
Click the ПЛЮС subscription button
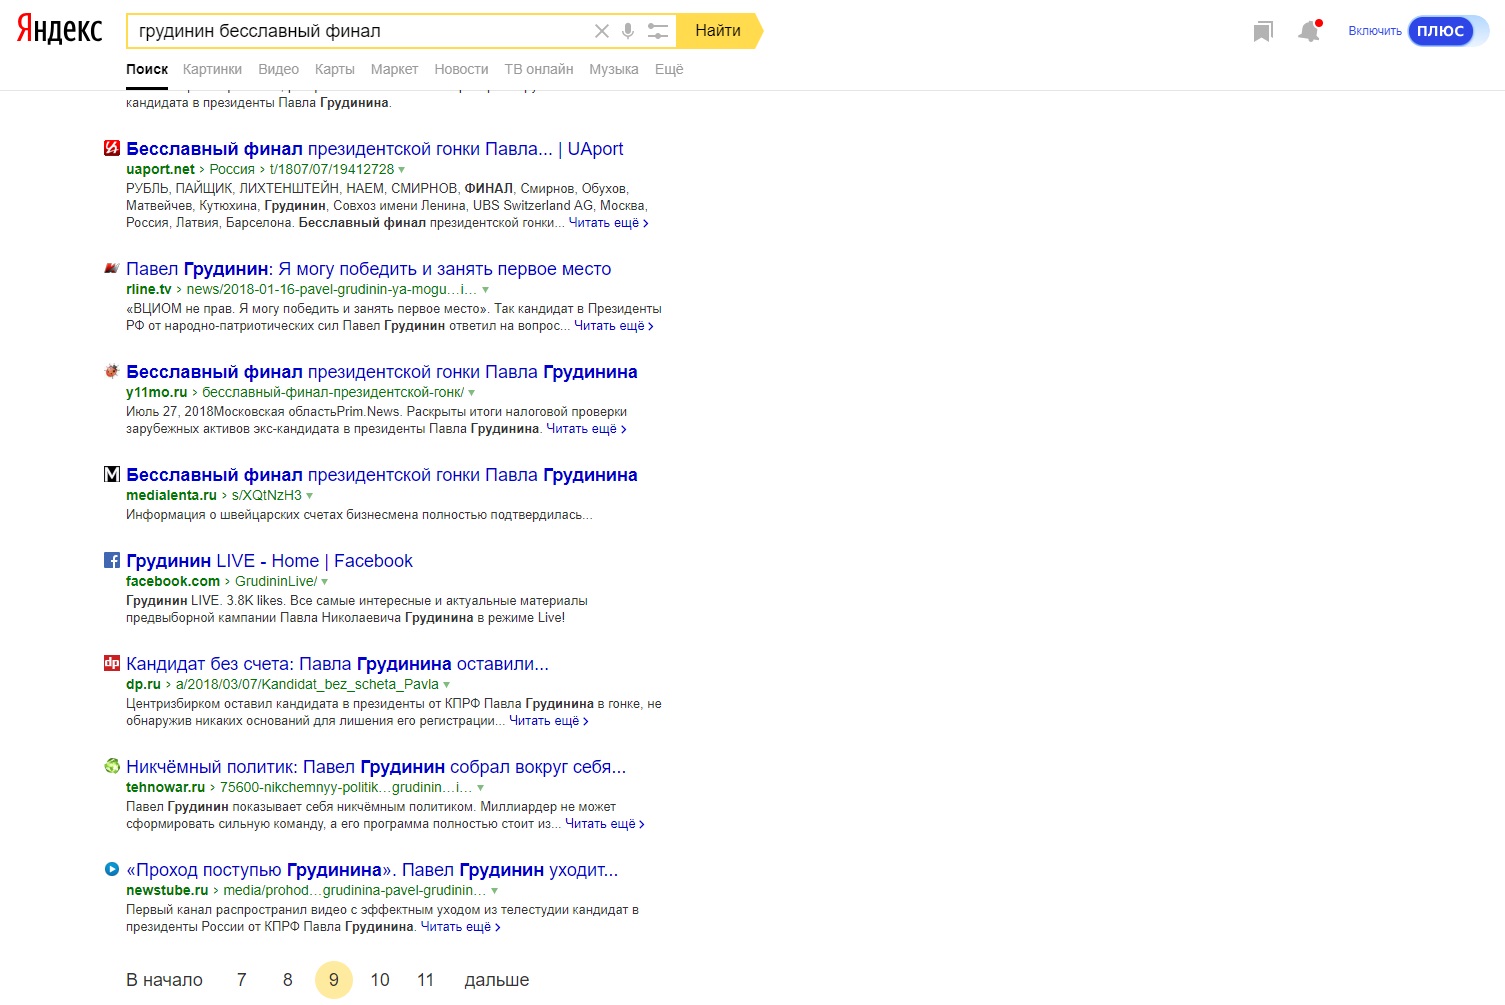point(1441,31)
